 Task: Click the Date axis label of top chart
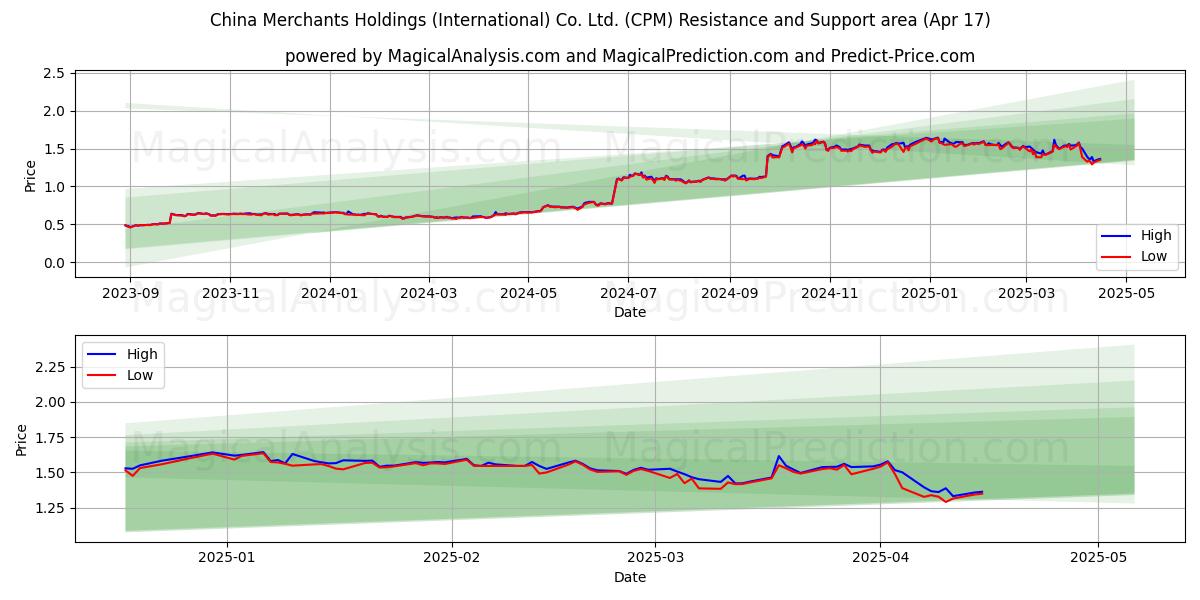point(630,312)
